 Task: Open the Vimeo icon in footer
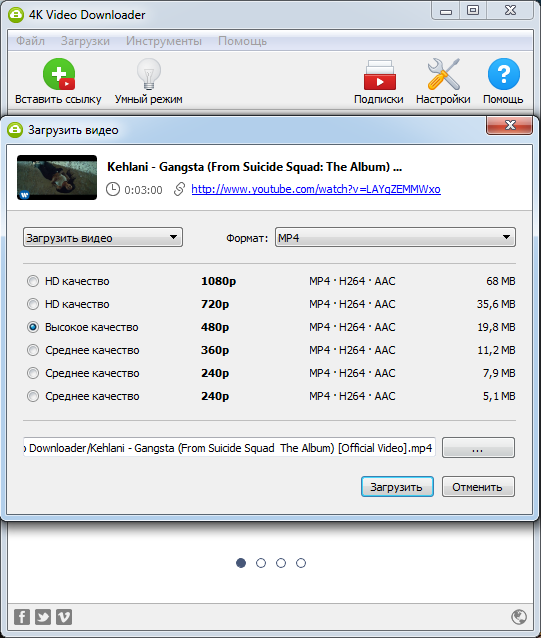pos(64,617)
